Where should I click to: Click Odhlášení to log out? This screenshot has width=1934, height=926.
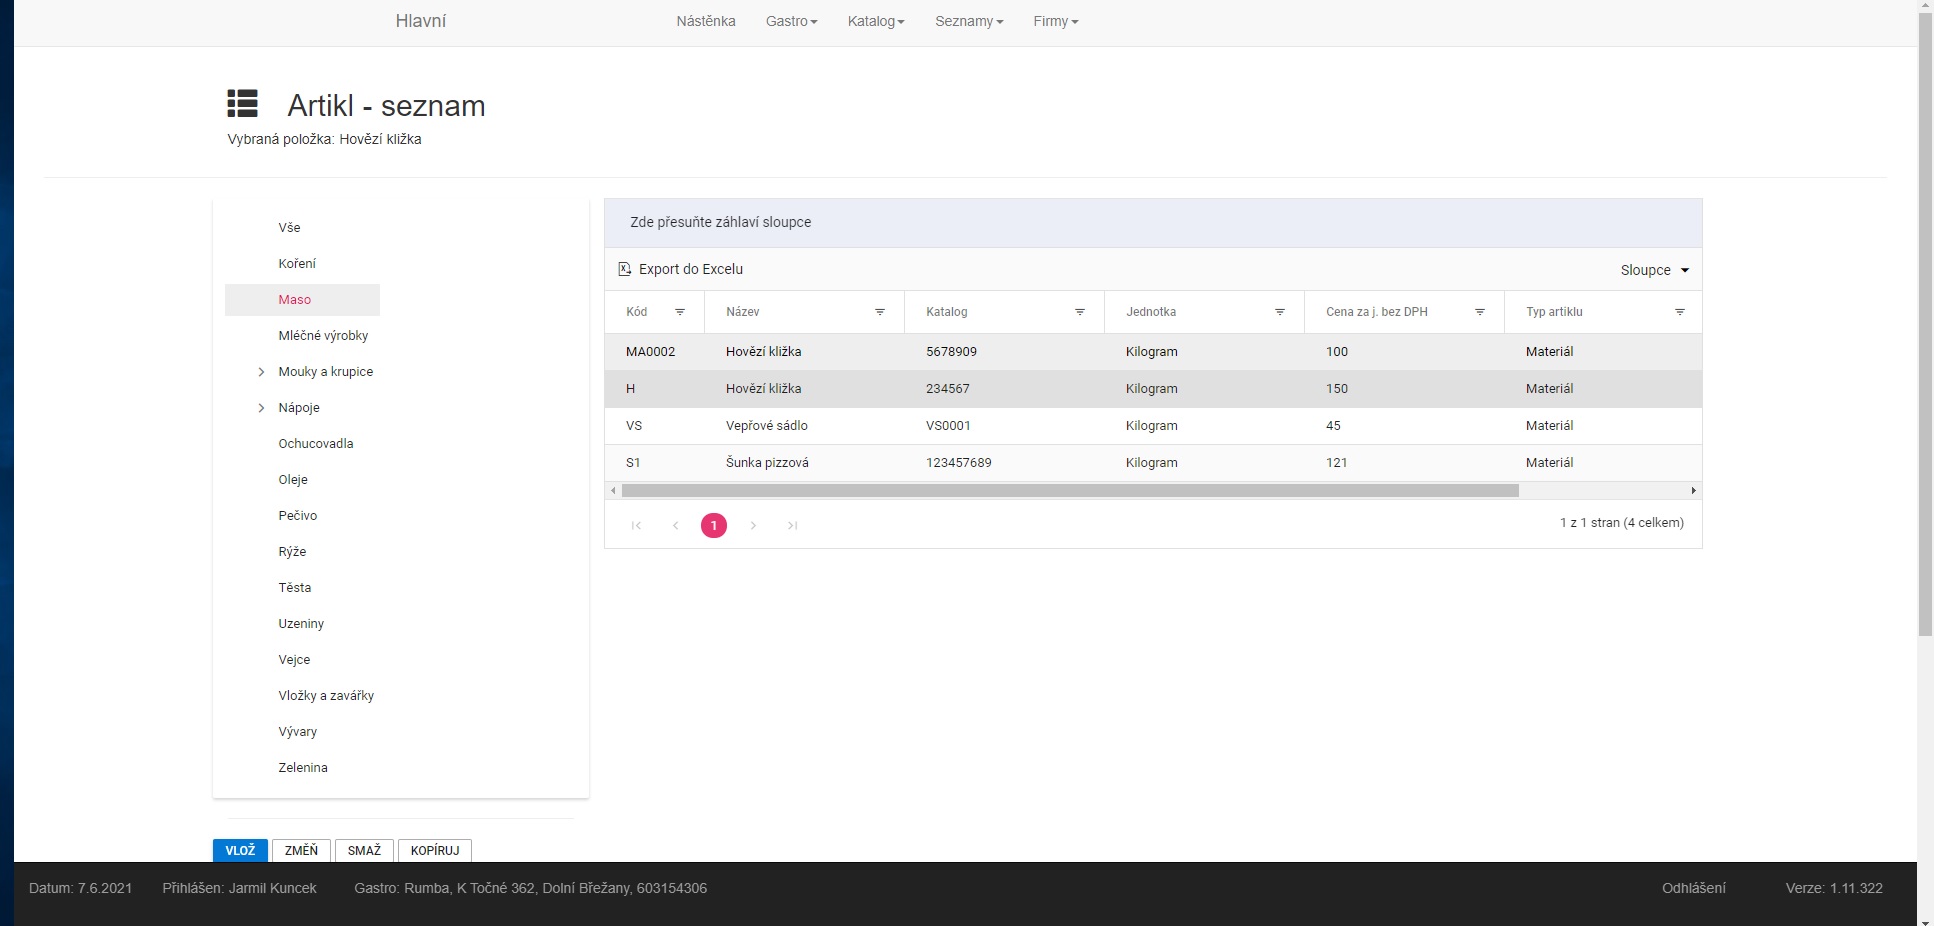point(1694,888)
